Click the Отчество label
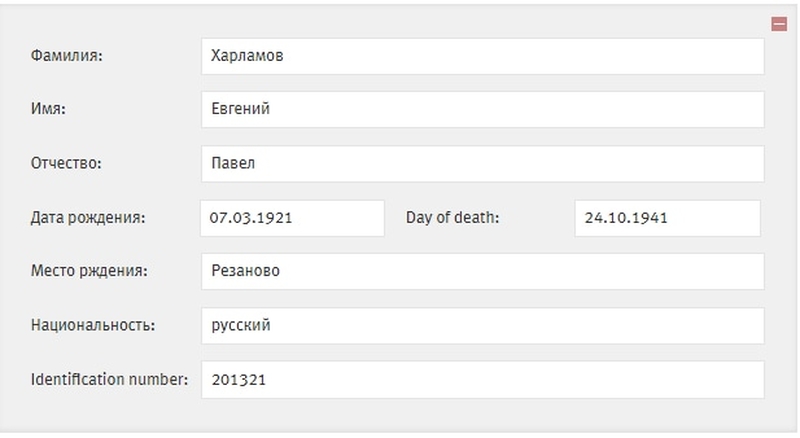This screenshot has height=438, width=800. click(67, 163)
